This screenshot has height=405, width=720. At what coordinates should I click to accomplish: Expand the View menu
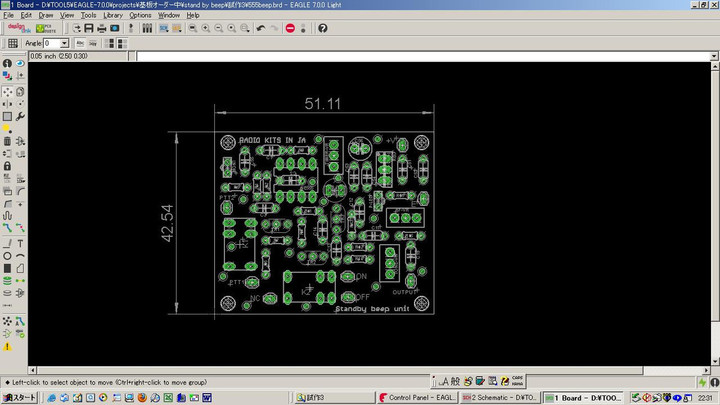(x=67, y=16)
